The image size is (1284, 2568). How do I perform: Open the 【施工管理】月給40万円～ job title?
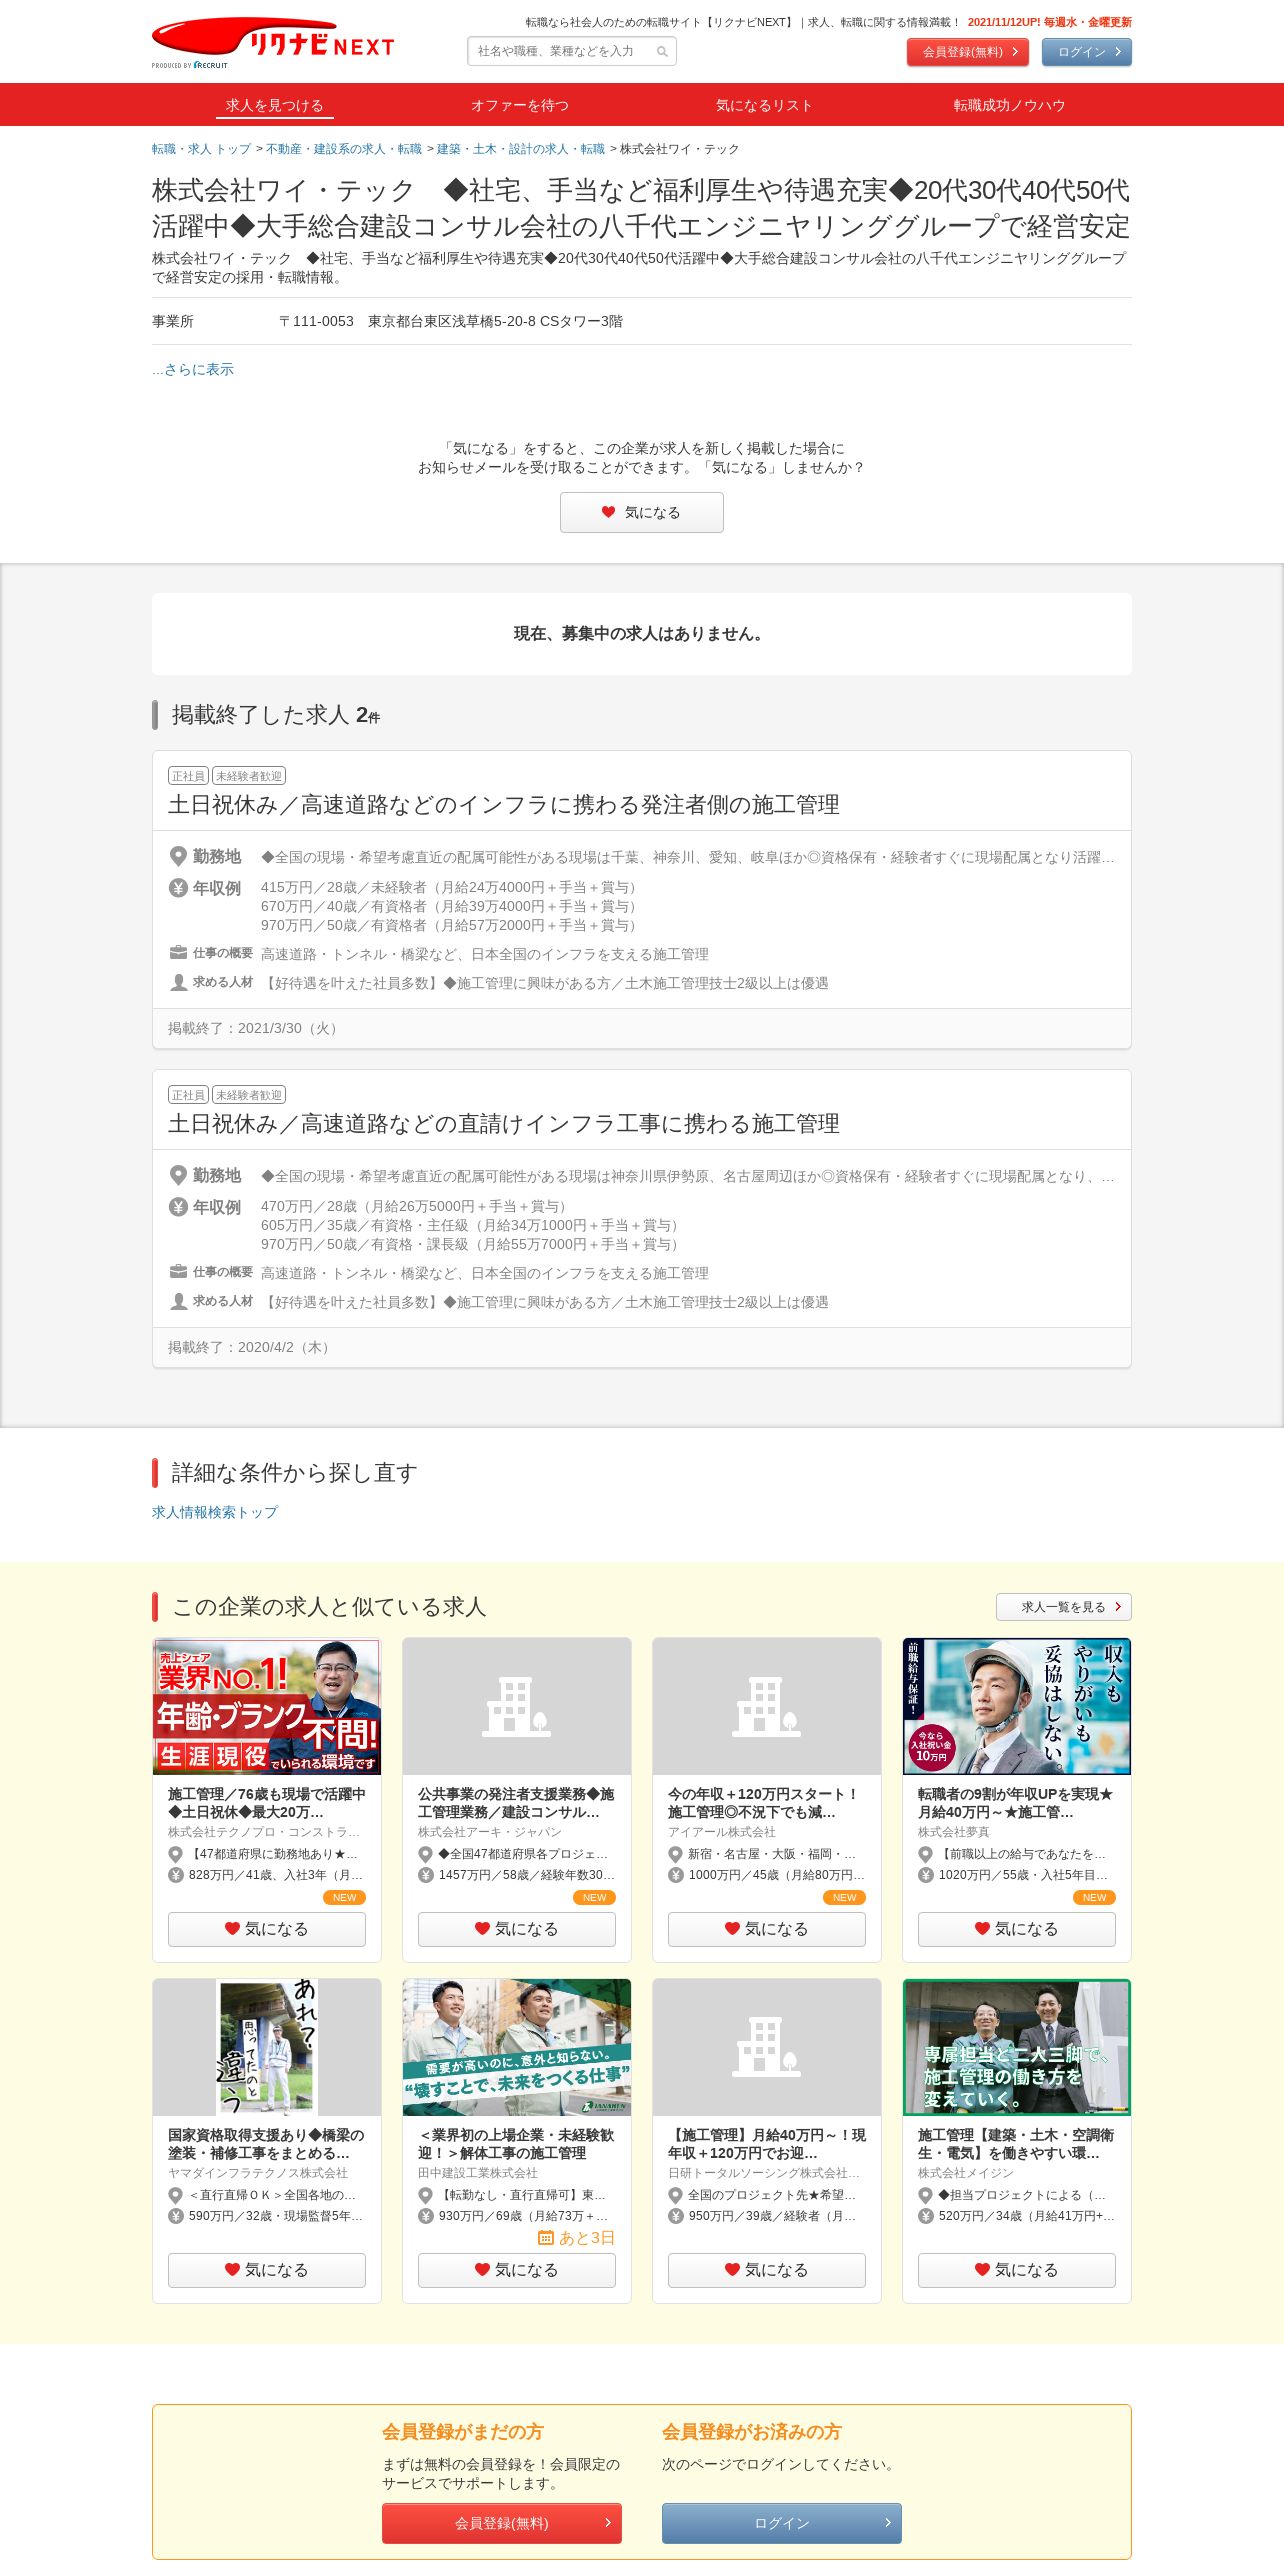point(767,2144)
